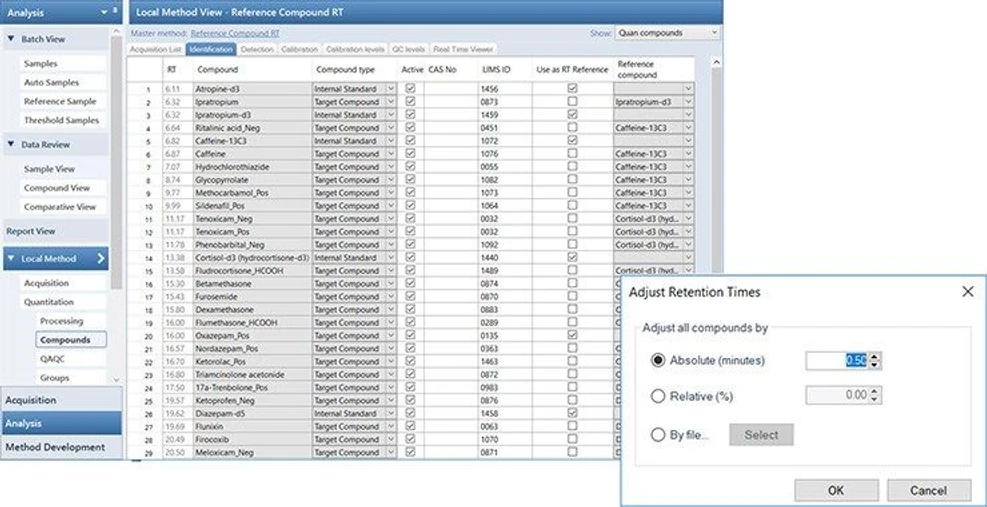The height and width of the screenshot is (507, 987).
Task: Click OK in Adjust Retention Times
Action: pos(836,490)
